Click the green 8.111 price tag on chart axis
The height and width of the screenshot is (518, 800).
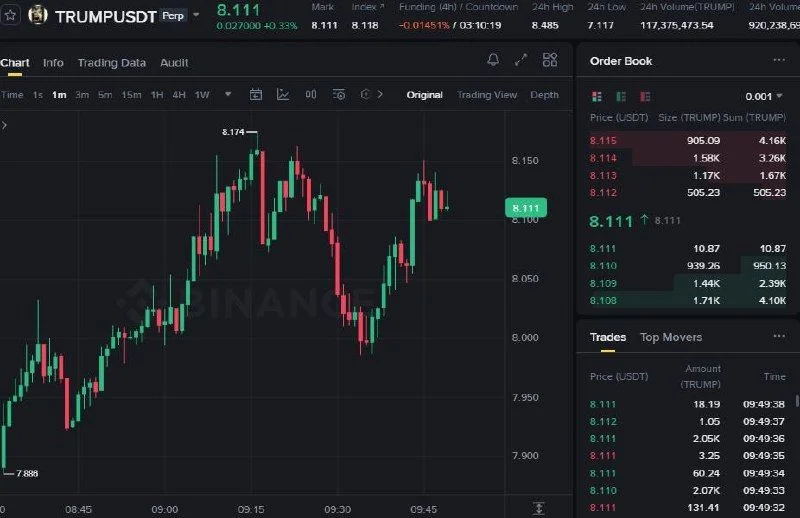(526, 208)
